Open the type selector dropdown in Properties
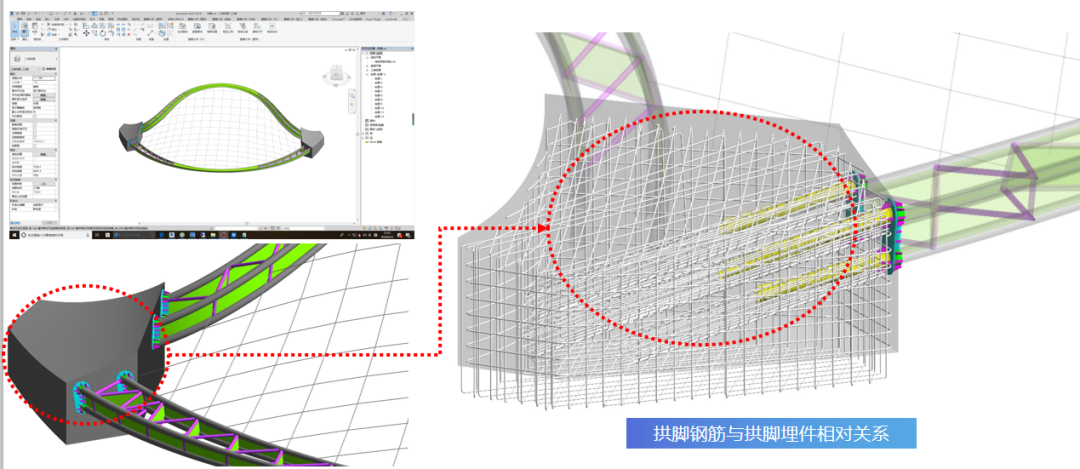Screen dimensions: 1080x469 [x=56, y=59]
